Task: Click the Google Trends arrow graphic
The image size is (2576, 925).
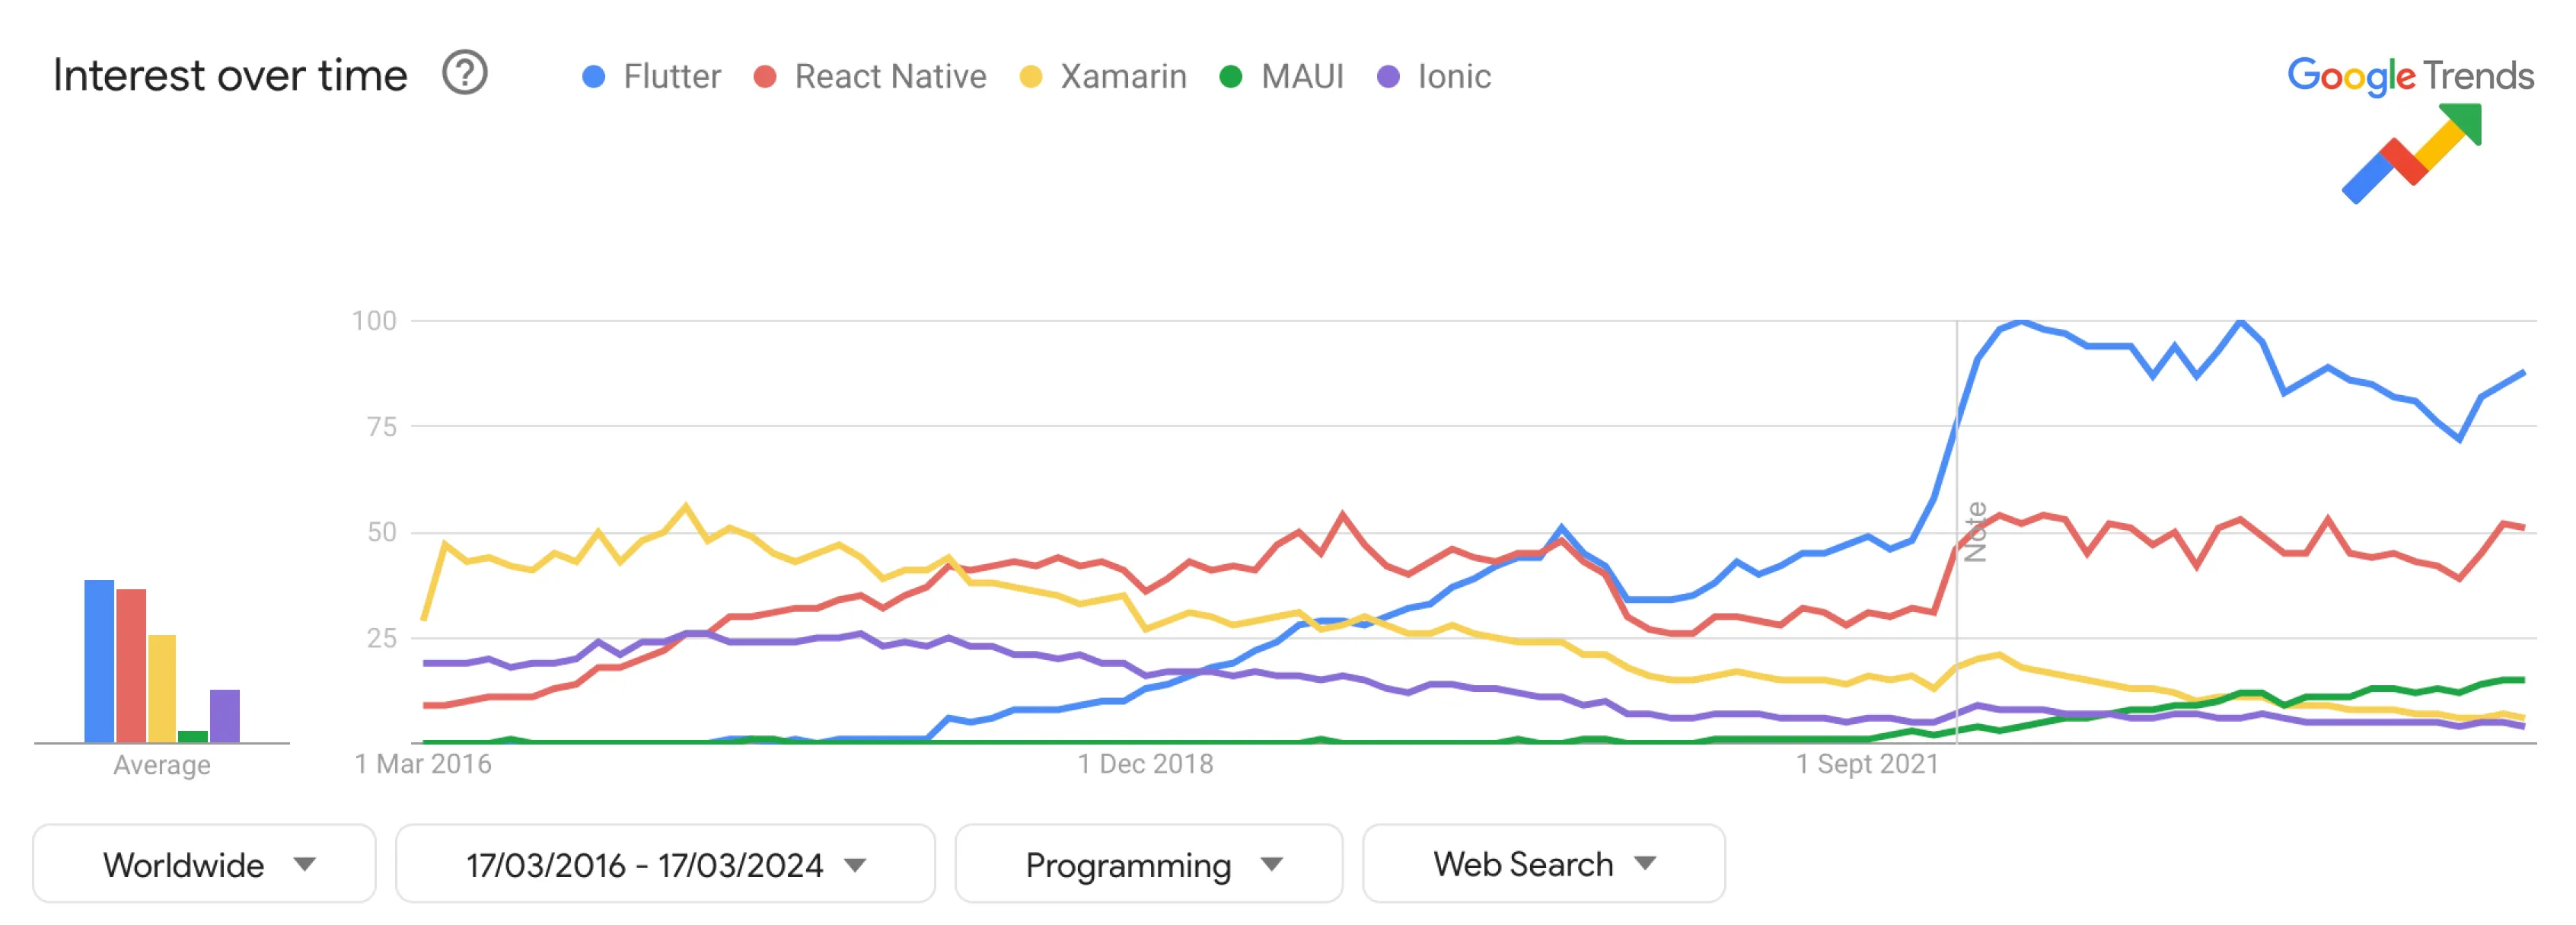Action: pos(2411,154)
